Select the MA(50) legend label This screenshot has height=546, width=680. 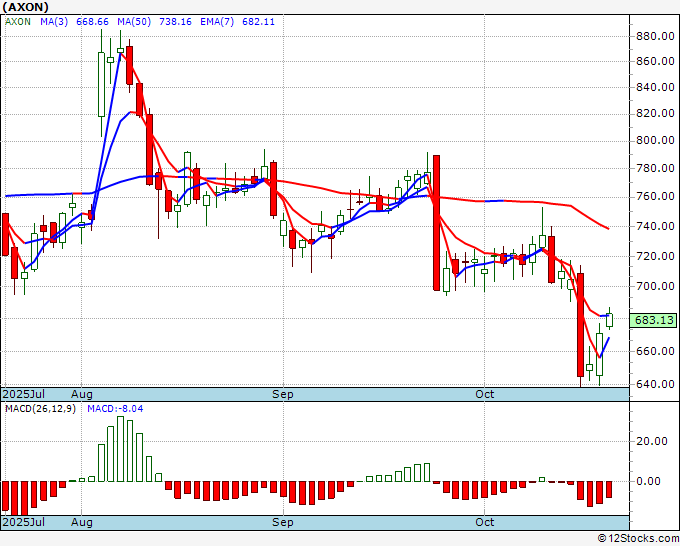pyautogui.click(x=134, y=22)
